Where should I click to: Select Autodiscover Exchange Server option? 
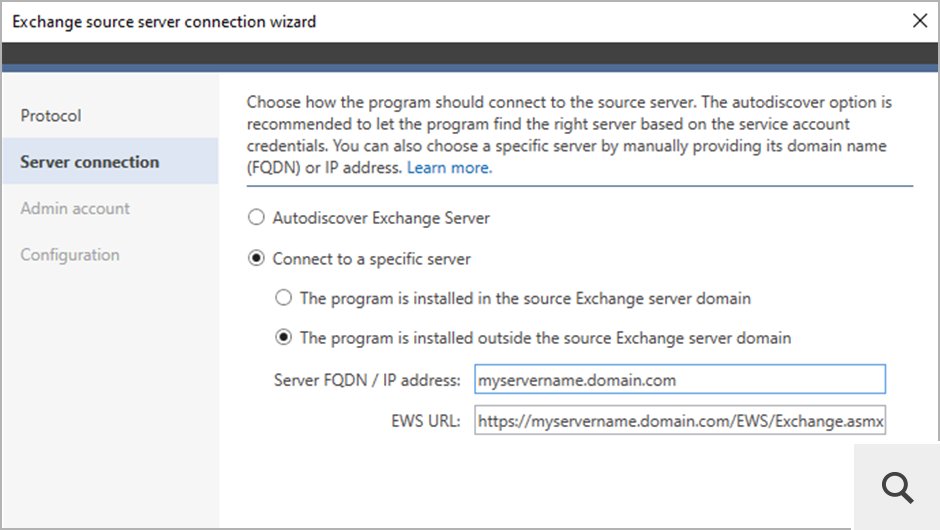pyautogui.click(x=257, y=217)
